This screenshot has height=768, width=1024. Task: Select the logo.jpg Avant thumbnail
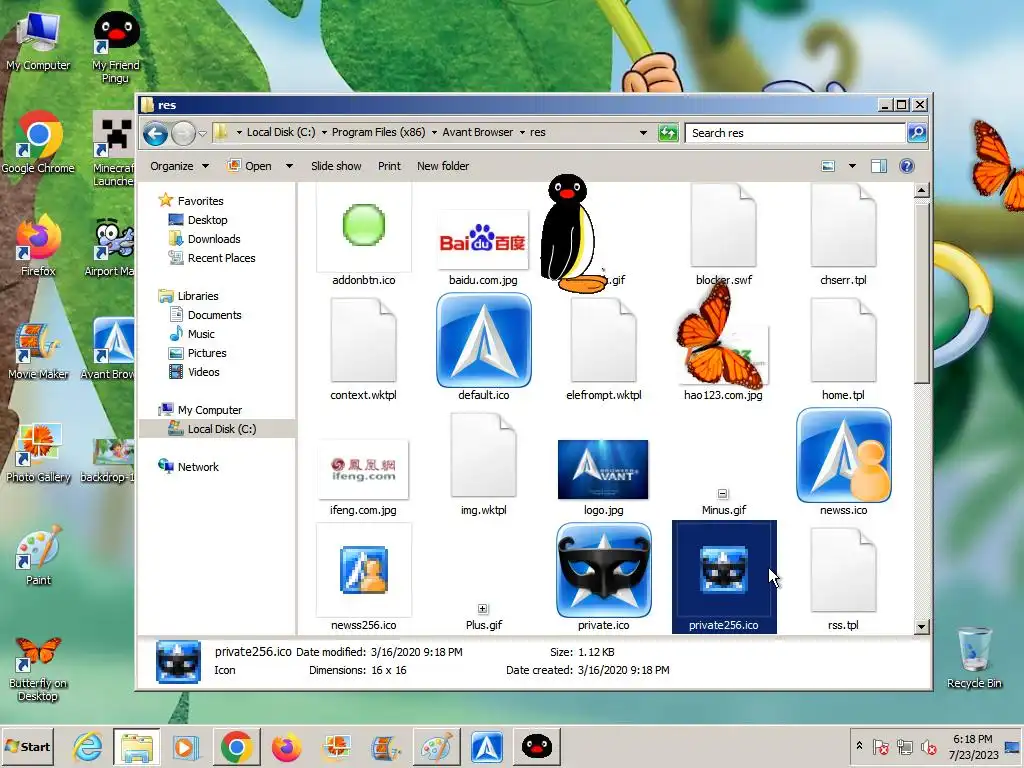pos(603,470)
